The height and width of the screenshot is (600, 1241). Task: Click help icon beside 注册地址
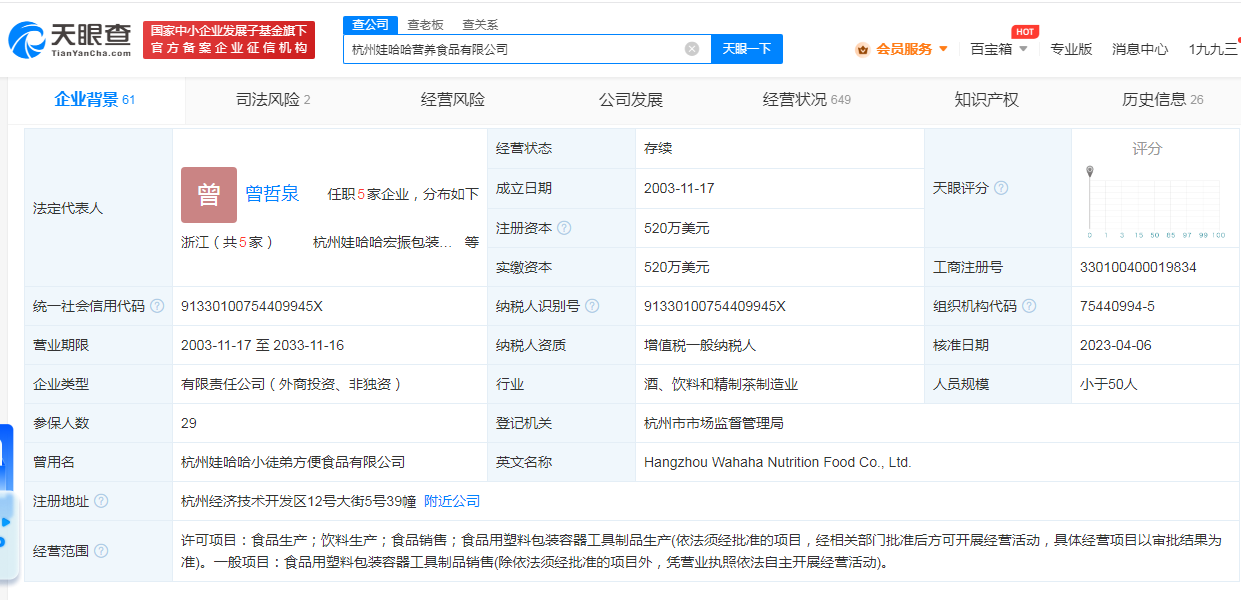(x=101, y=501)
